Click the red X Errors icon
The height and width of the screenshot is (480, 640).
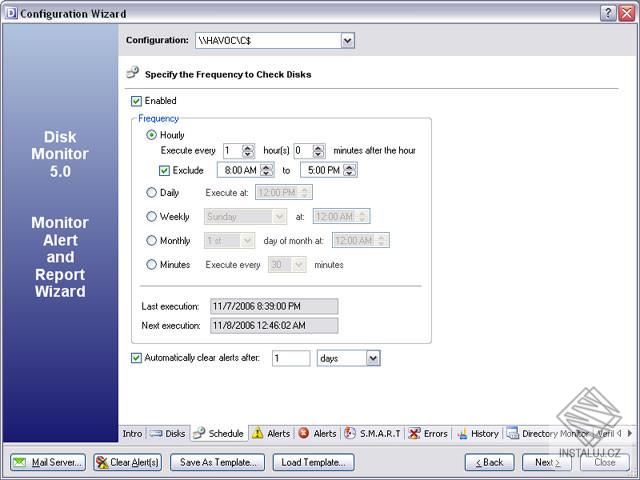[414, 433]
